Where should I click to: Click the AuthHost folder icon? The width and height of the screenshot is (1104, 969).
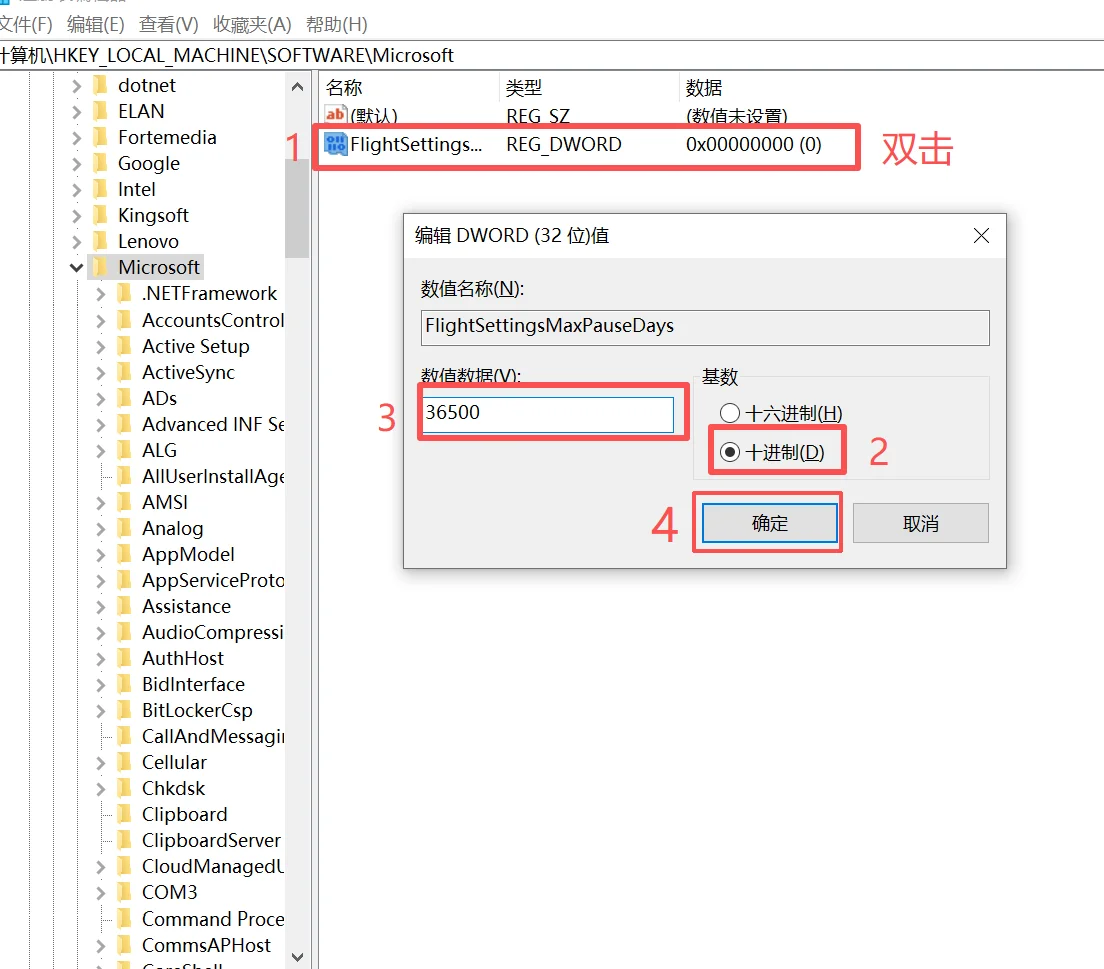[x=125, y=659]
